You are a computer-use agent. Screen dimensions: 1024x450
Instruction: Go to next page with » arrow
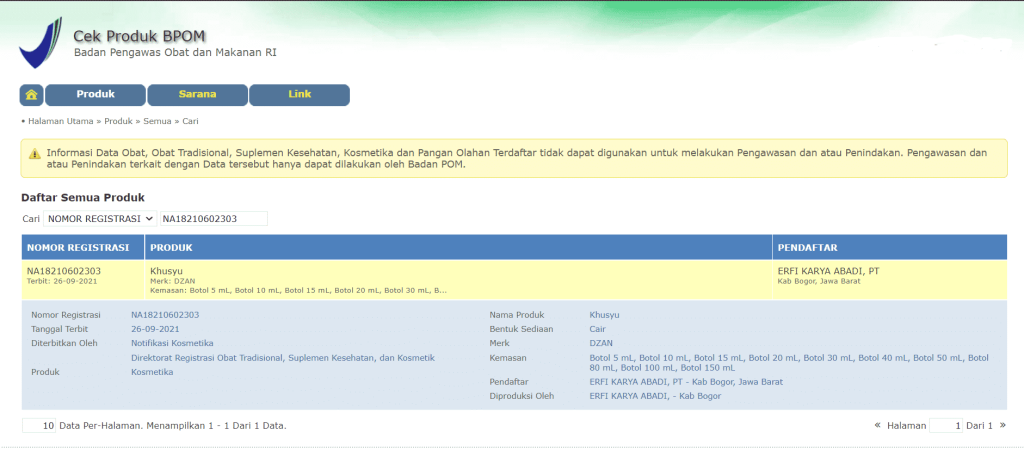pyautogui.click(x=1002, y=425)
